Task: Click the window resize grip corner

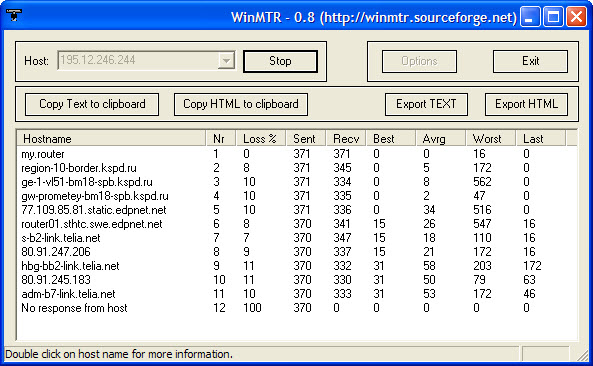Action: (584, 355)
